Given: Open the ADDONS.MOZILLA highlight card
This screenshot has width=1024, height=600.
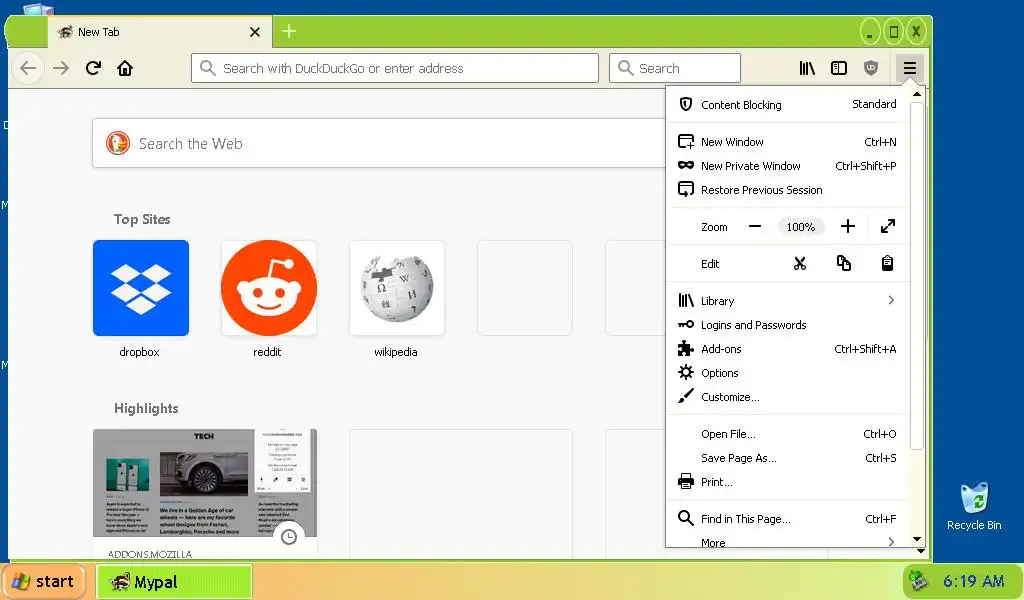Looking at the screenshot, I should click(204, 494).
